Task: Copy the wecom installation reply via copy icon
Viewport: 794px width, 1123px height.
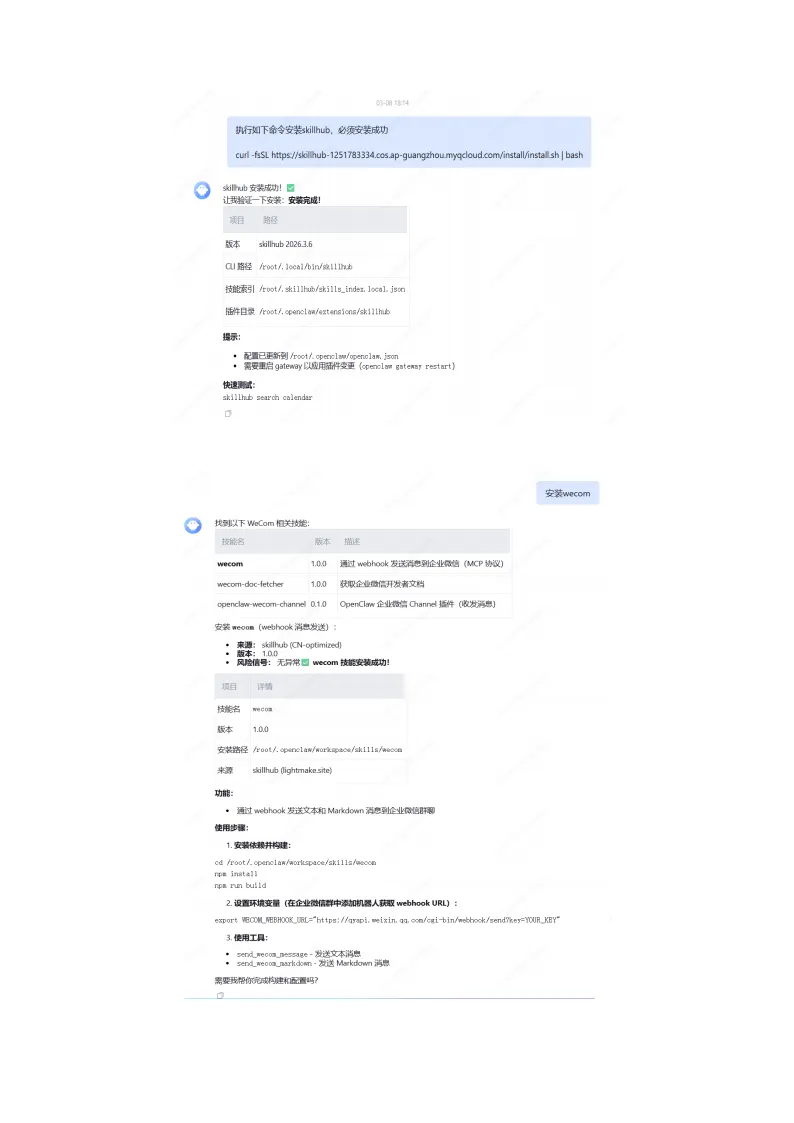Action: tap(220, 995)
